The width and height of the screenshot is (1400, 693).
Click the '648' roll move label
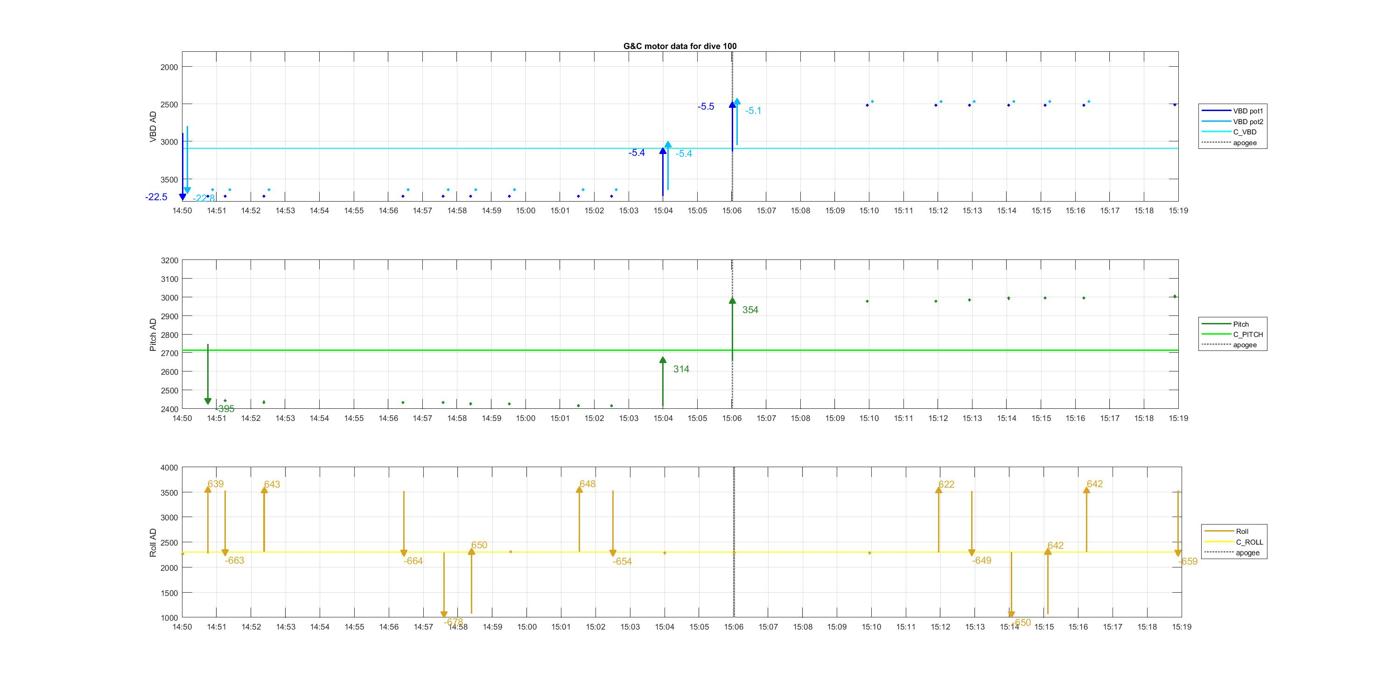click(588, 484)
